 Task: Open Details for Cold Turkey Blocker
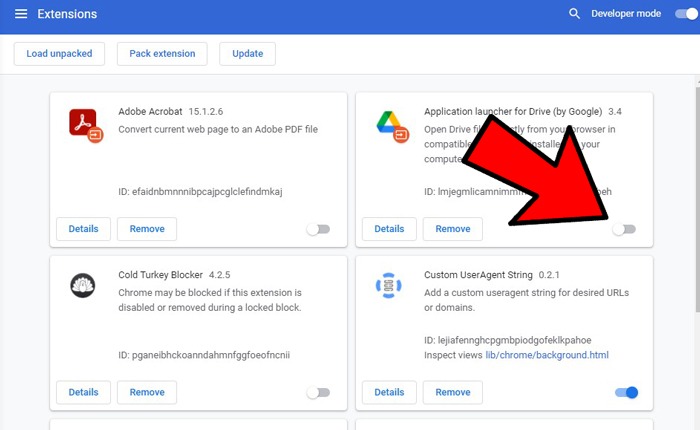pyautogui.click(x=83, y=392)
